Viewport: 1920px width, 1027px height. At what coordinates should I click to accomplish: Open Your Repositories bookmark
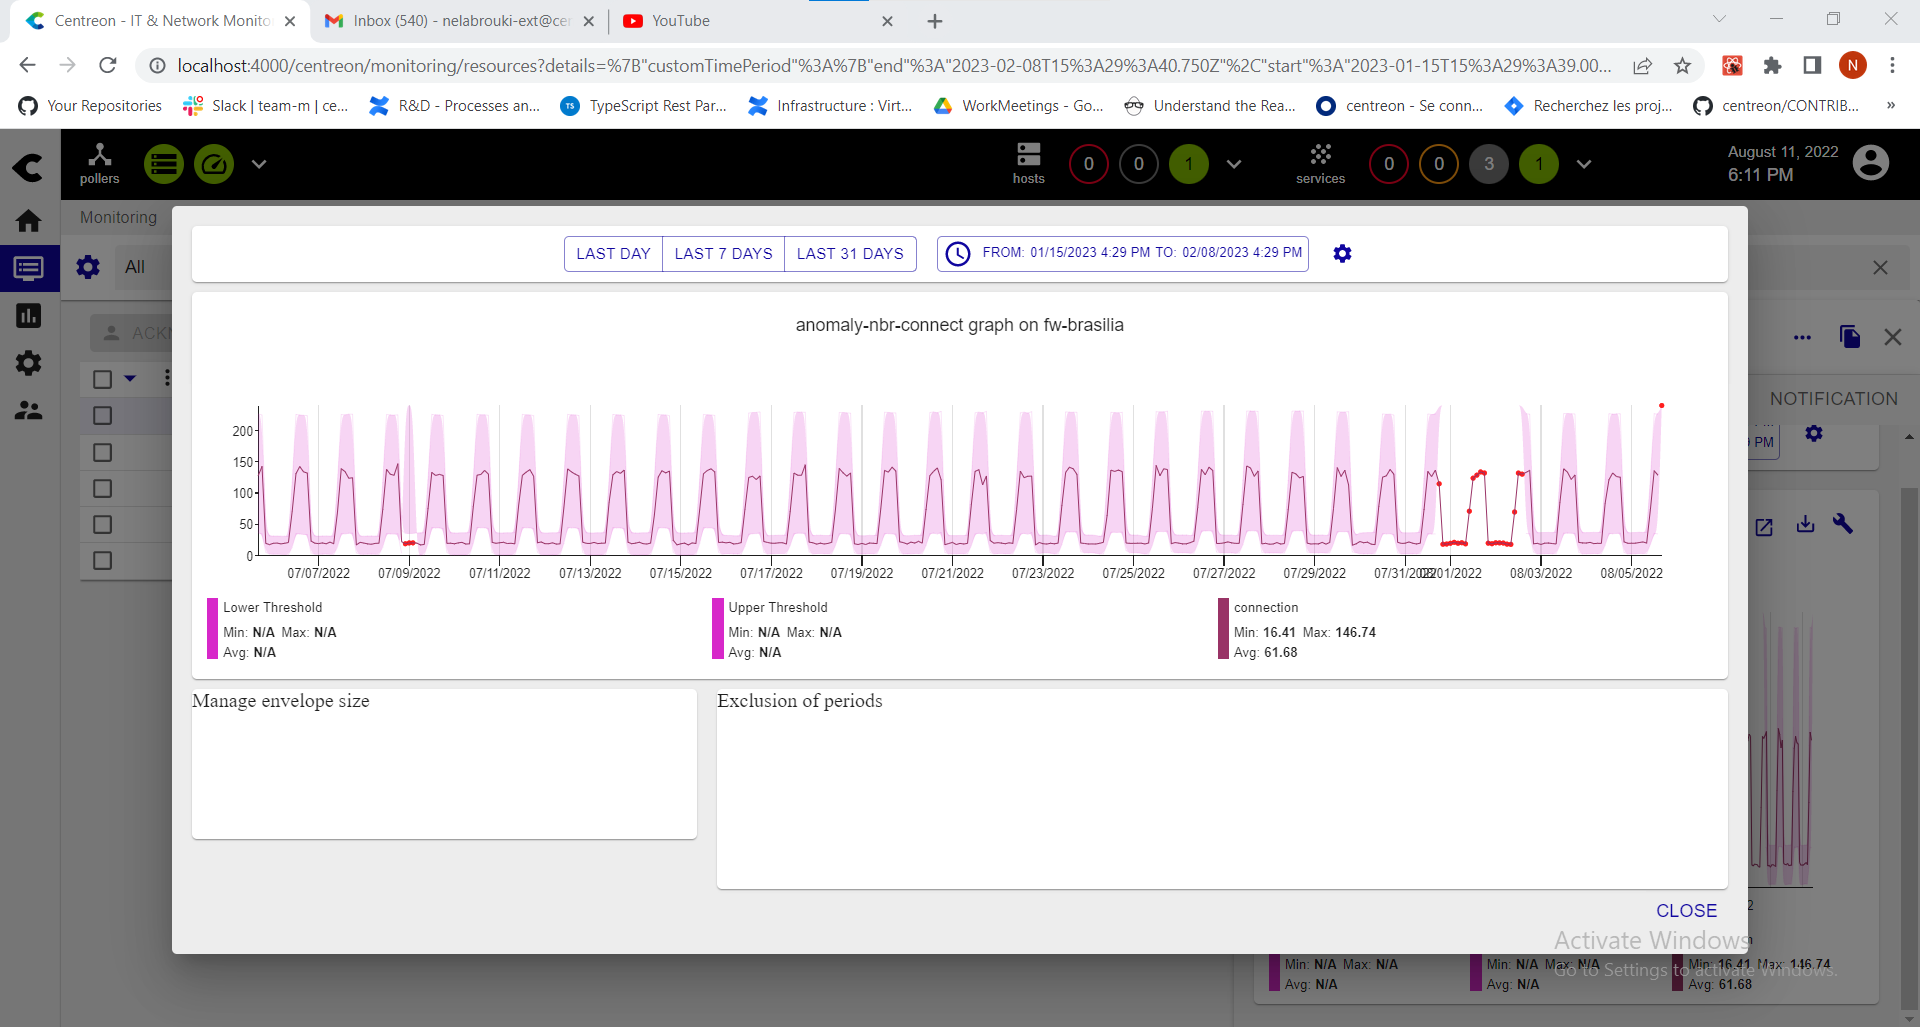click(91, 106)
